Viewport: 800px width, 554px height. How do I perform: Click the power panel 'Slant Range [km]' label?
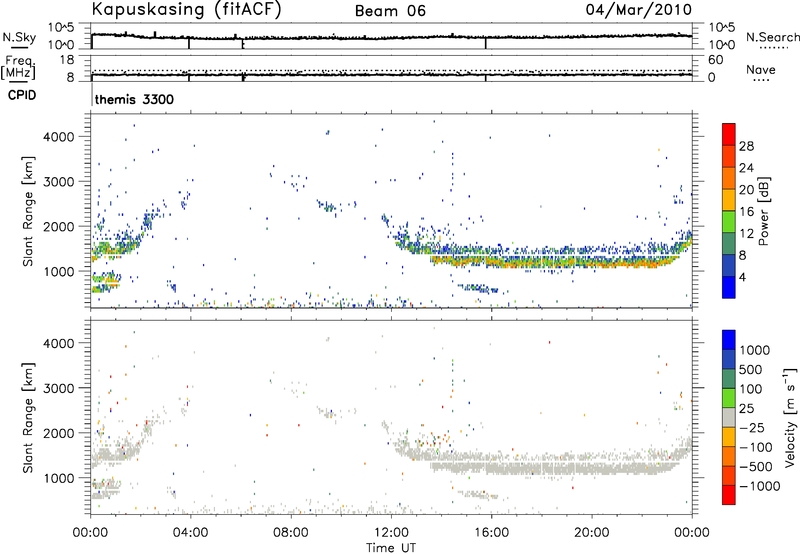point(28,211)
